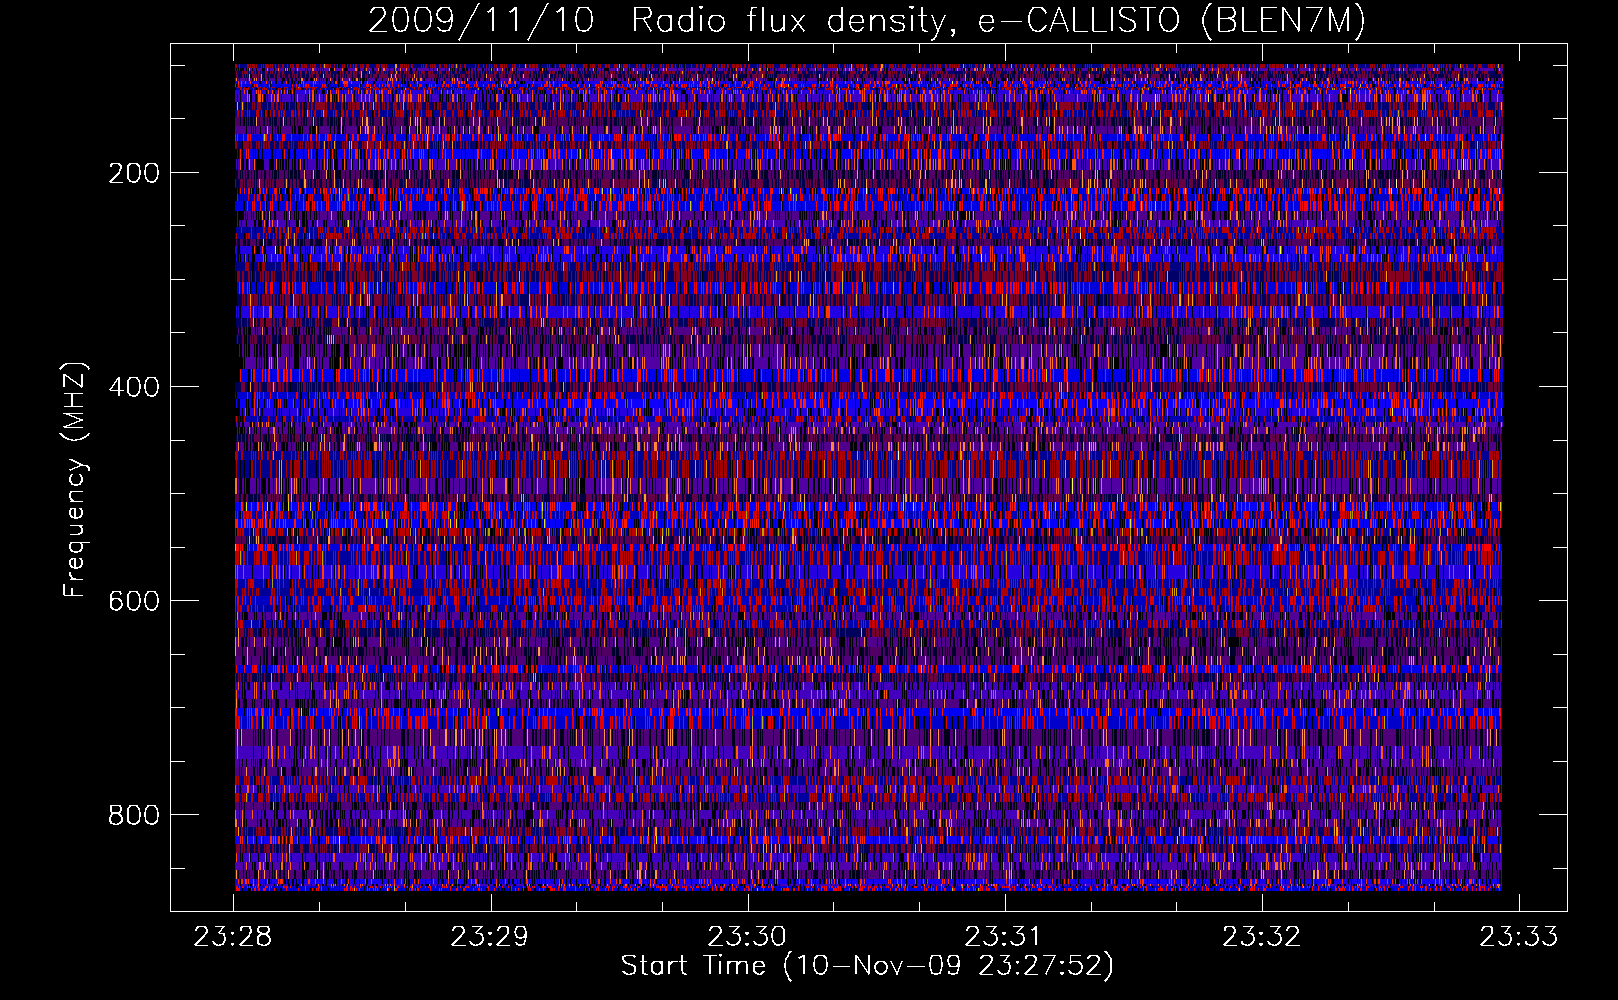Screen dimensions: 1618x1000
Task: Click inside the radio flux spectrogram image
Action: 868,477
